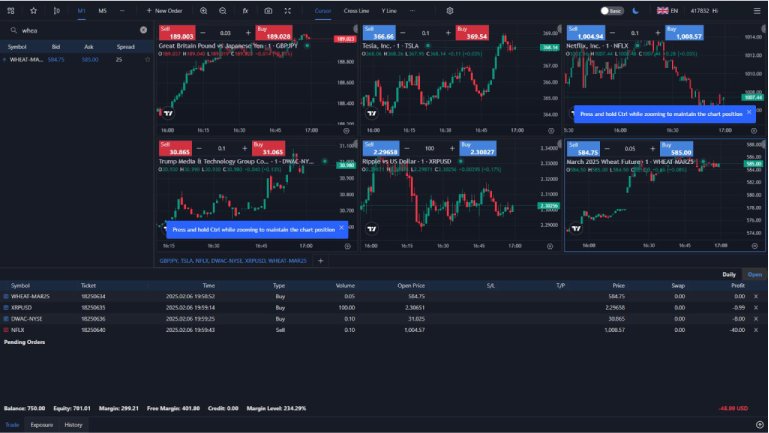
Task: Select the Cross Line tool
Action: click(356, 11)
